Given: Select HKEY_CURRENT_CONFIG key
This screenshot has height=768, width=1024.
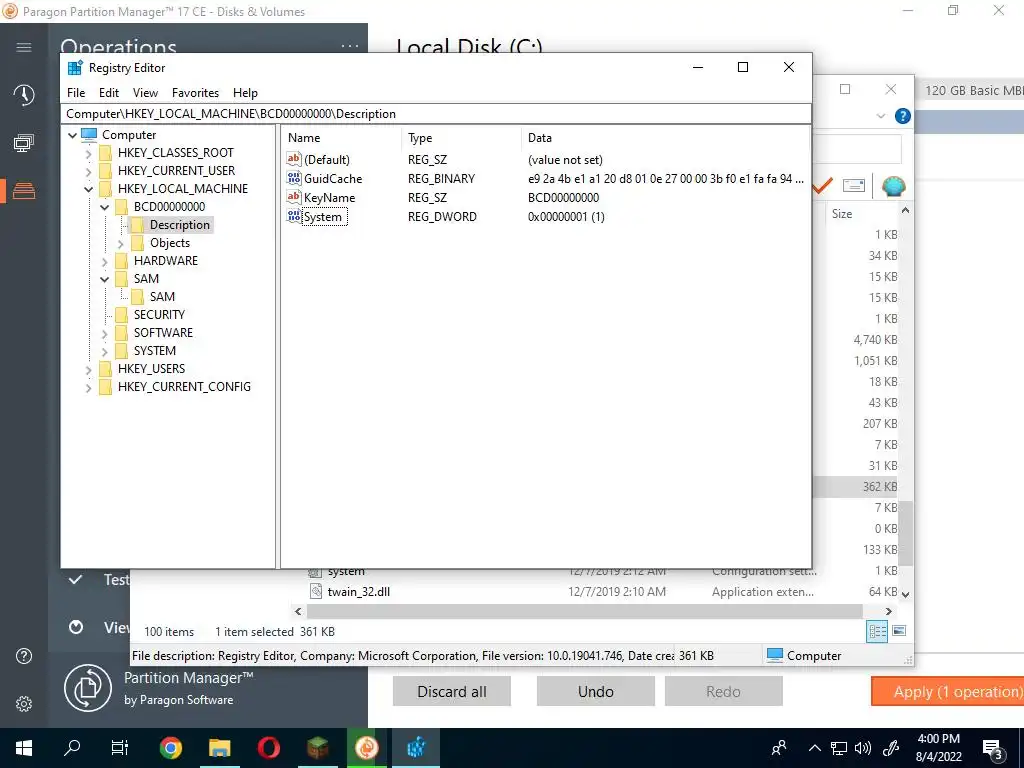Looking at the screenshot, I should tap(184, 387).
